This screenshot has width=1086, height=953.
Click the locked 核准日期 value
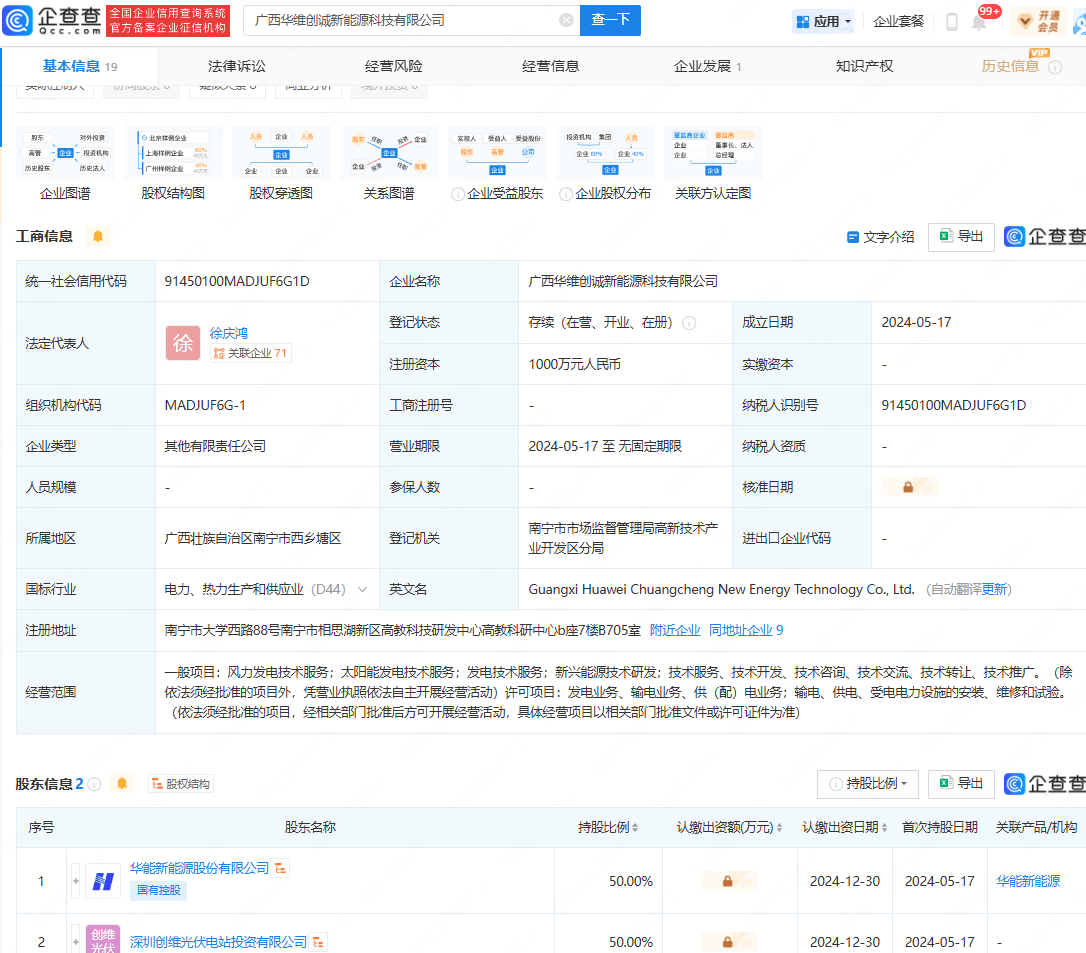(x=909, y=487)
